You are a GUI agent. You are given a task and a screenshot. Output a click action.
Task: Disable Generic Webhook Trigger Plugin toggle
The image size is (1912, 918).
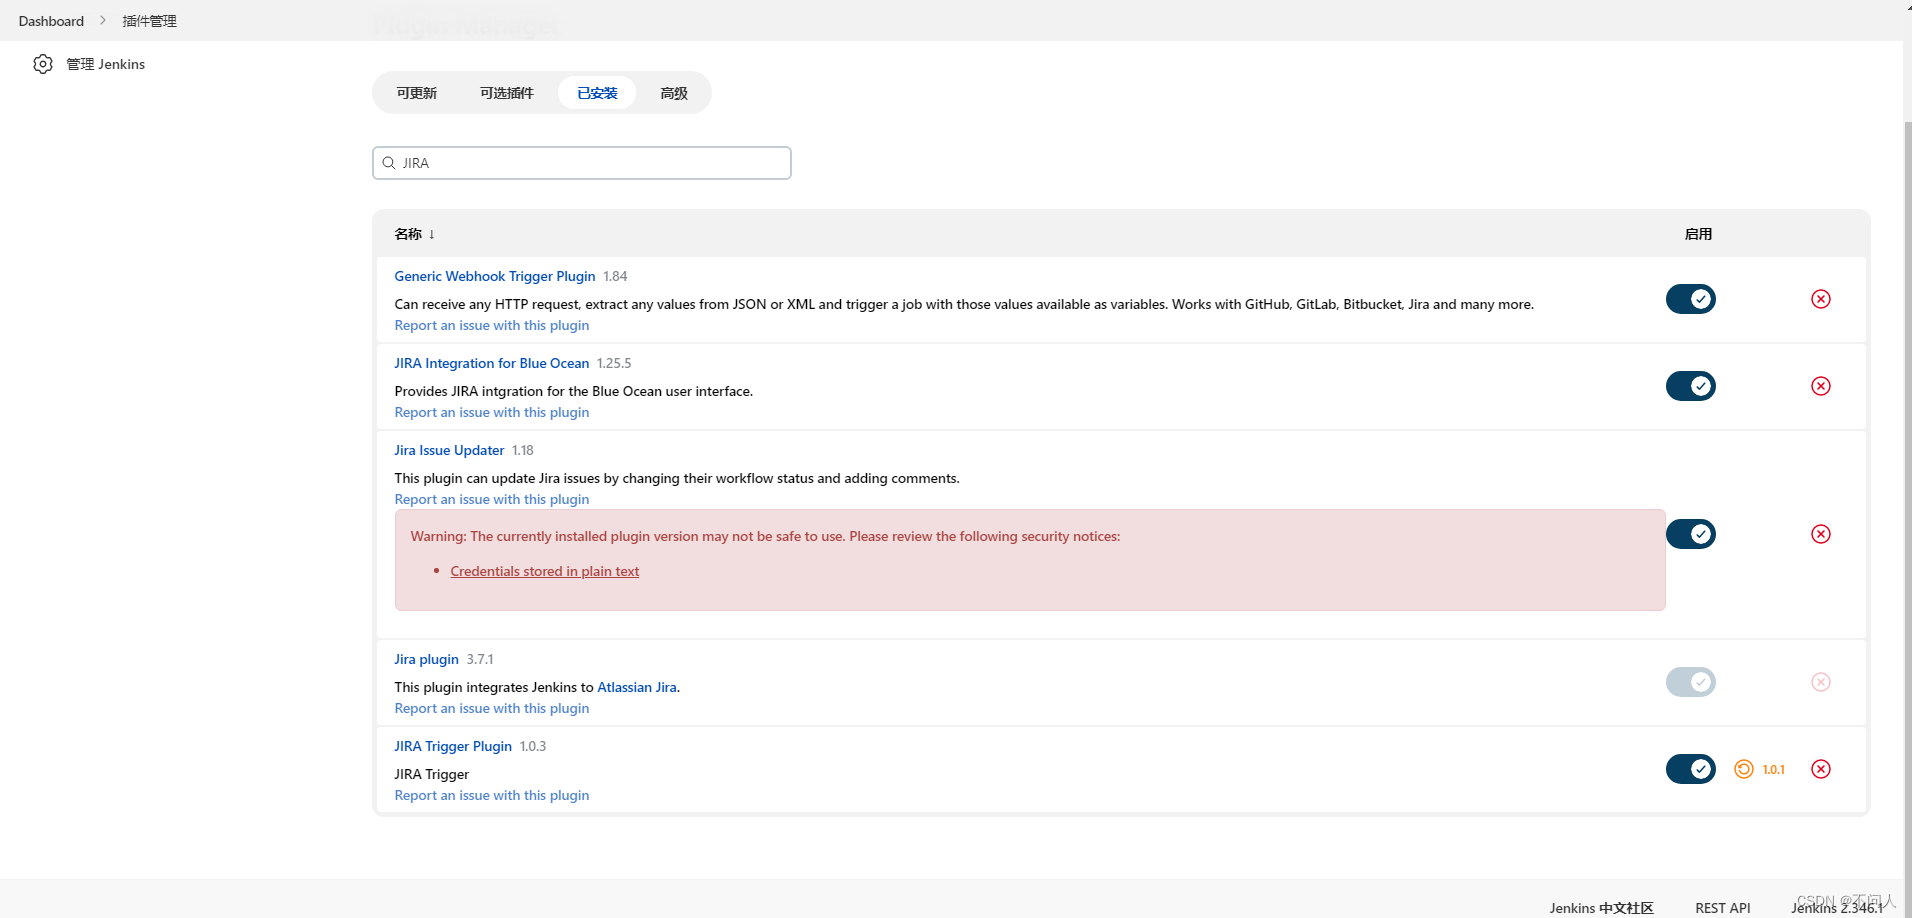pyautogui.click(x=1691, y=299)
